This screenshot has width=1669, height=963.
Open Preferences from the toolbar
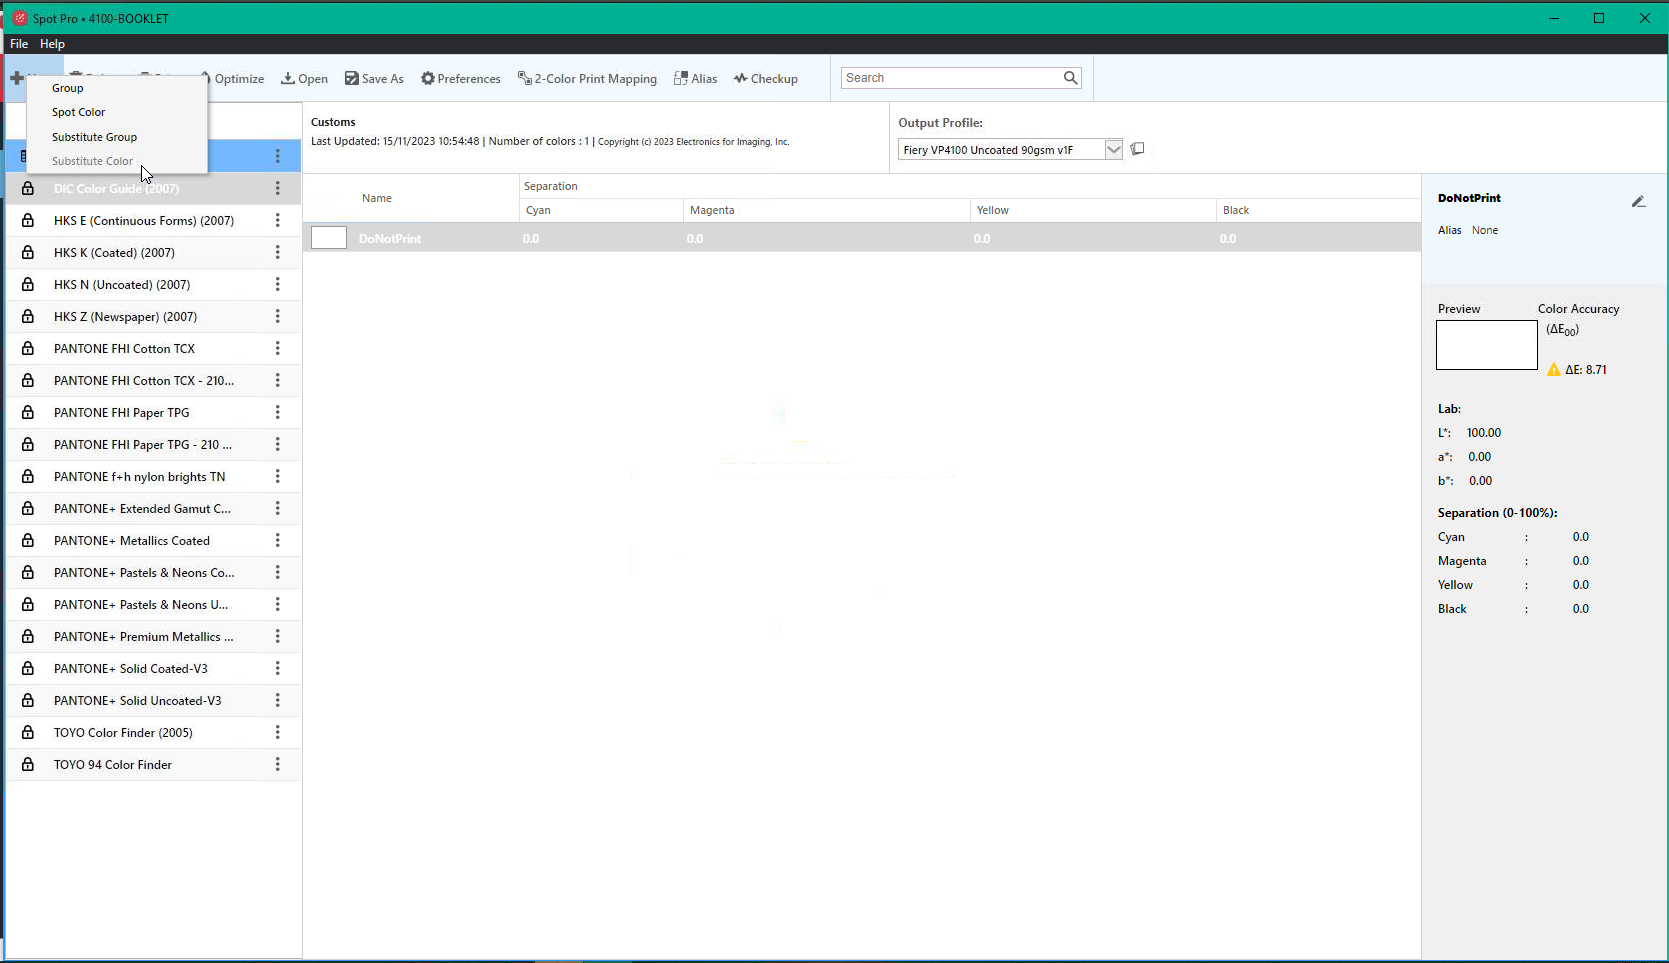coord(461,78)
